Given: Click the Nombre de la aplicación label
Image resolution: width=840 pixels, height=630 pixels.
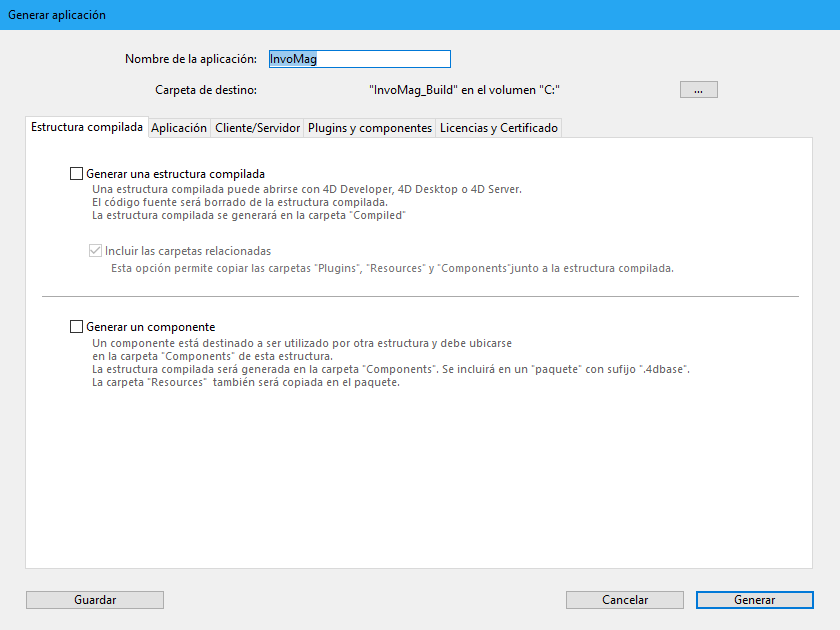Looking at the screenshot, I should click(x=190, y=59).
